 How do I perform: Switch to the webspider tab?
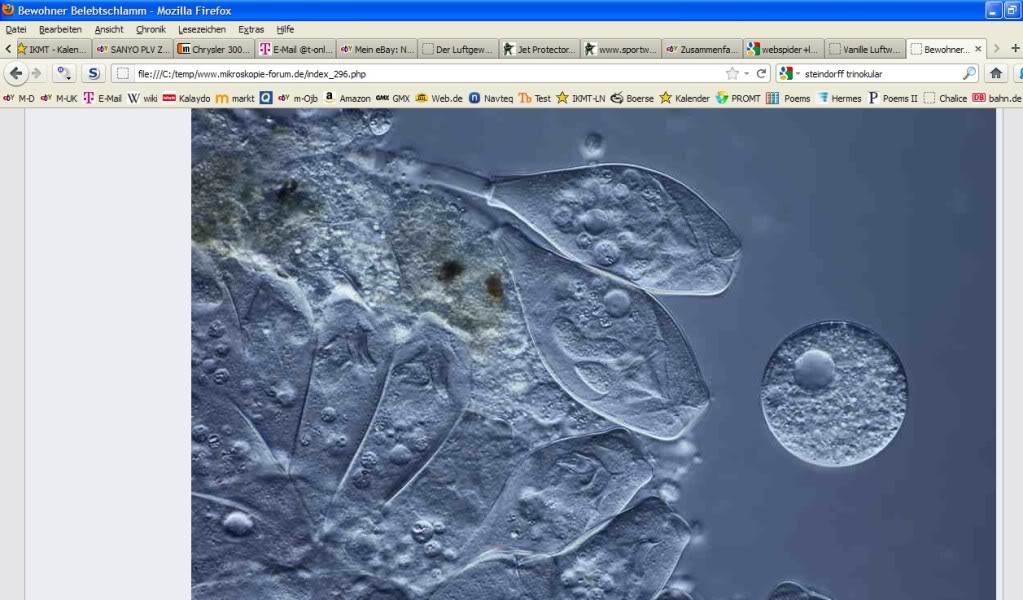pos(784,49)
